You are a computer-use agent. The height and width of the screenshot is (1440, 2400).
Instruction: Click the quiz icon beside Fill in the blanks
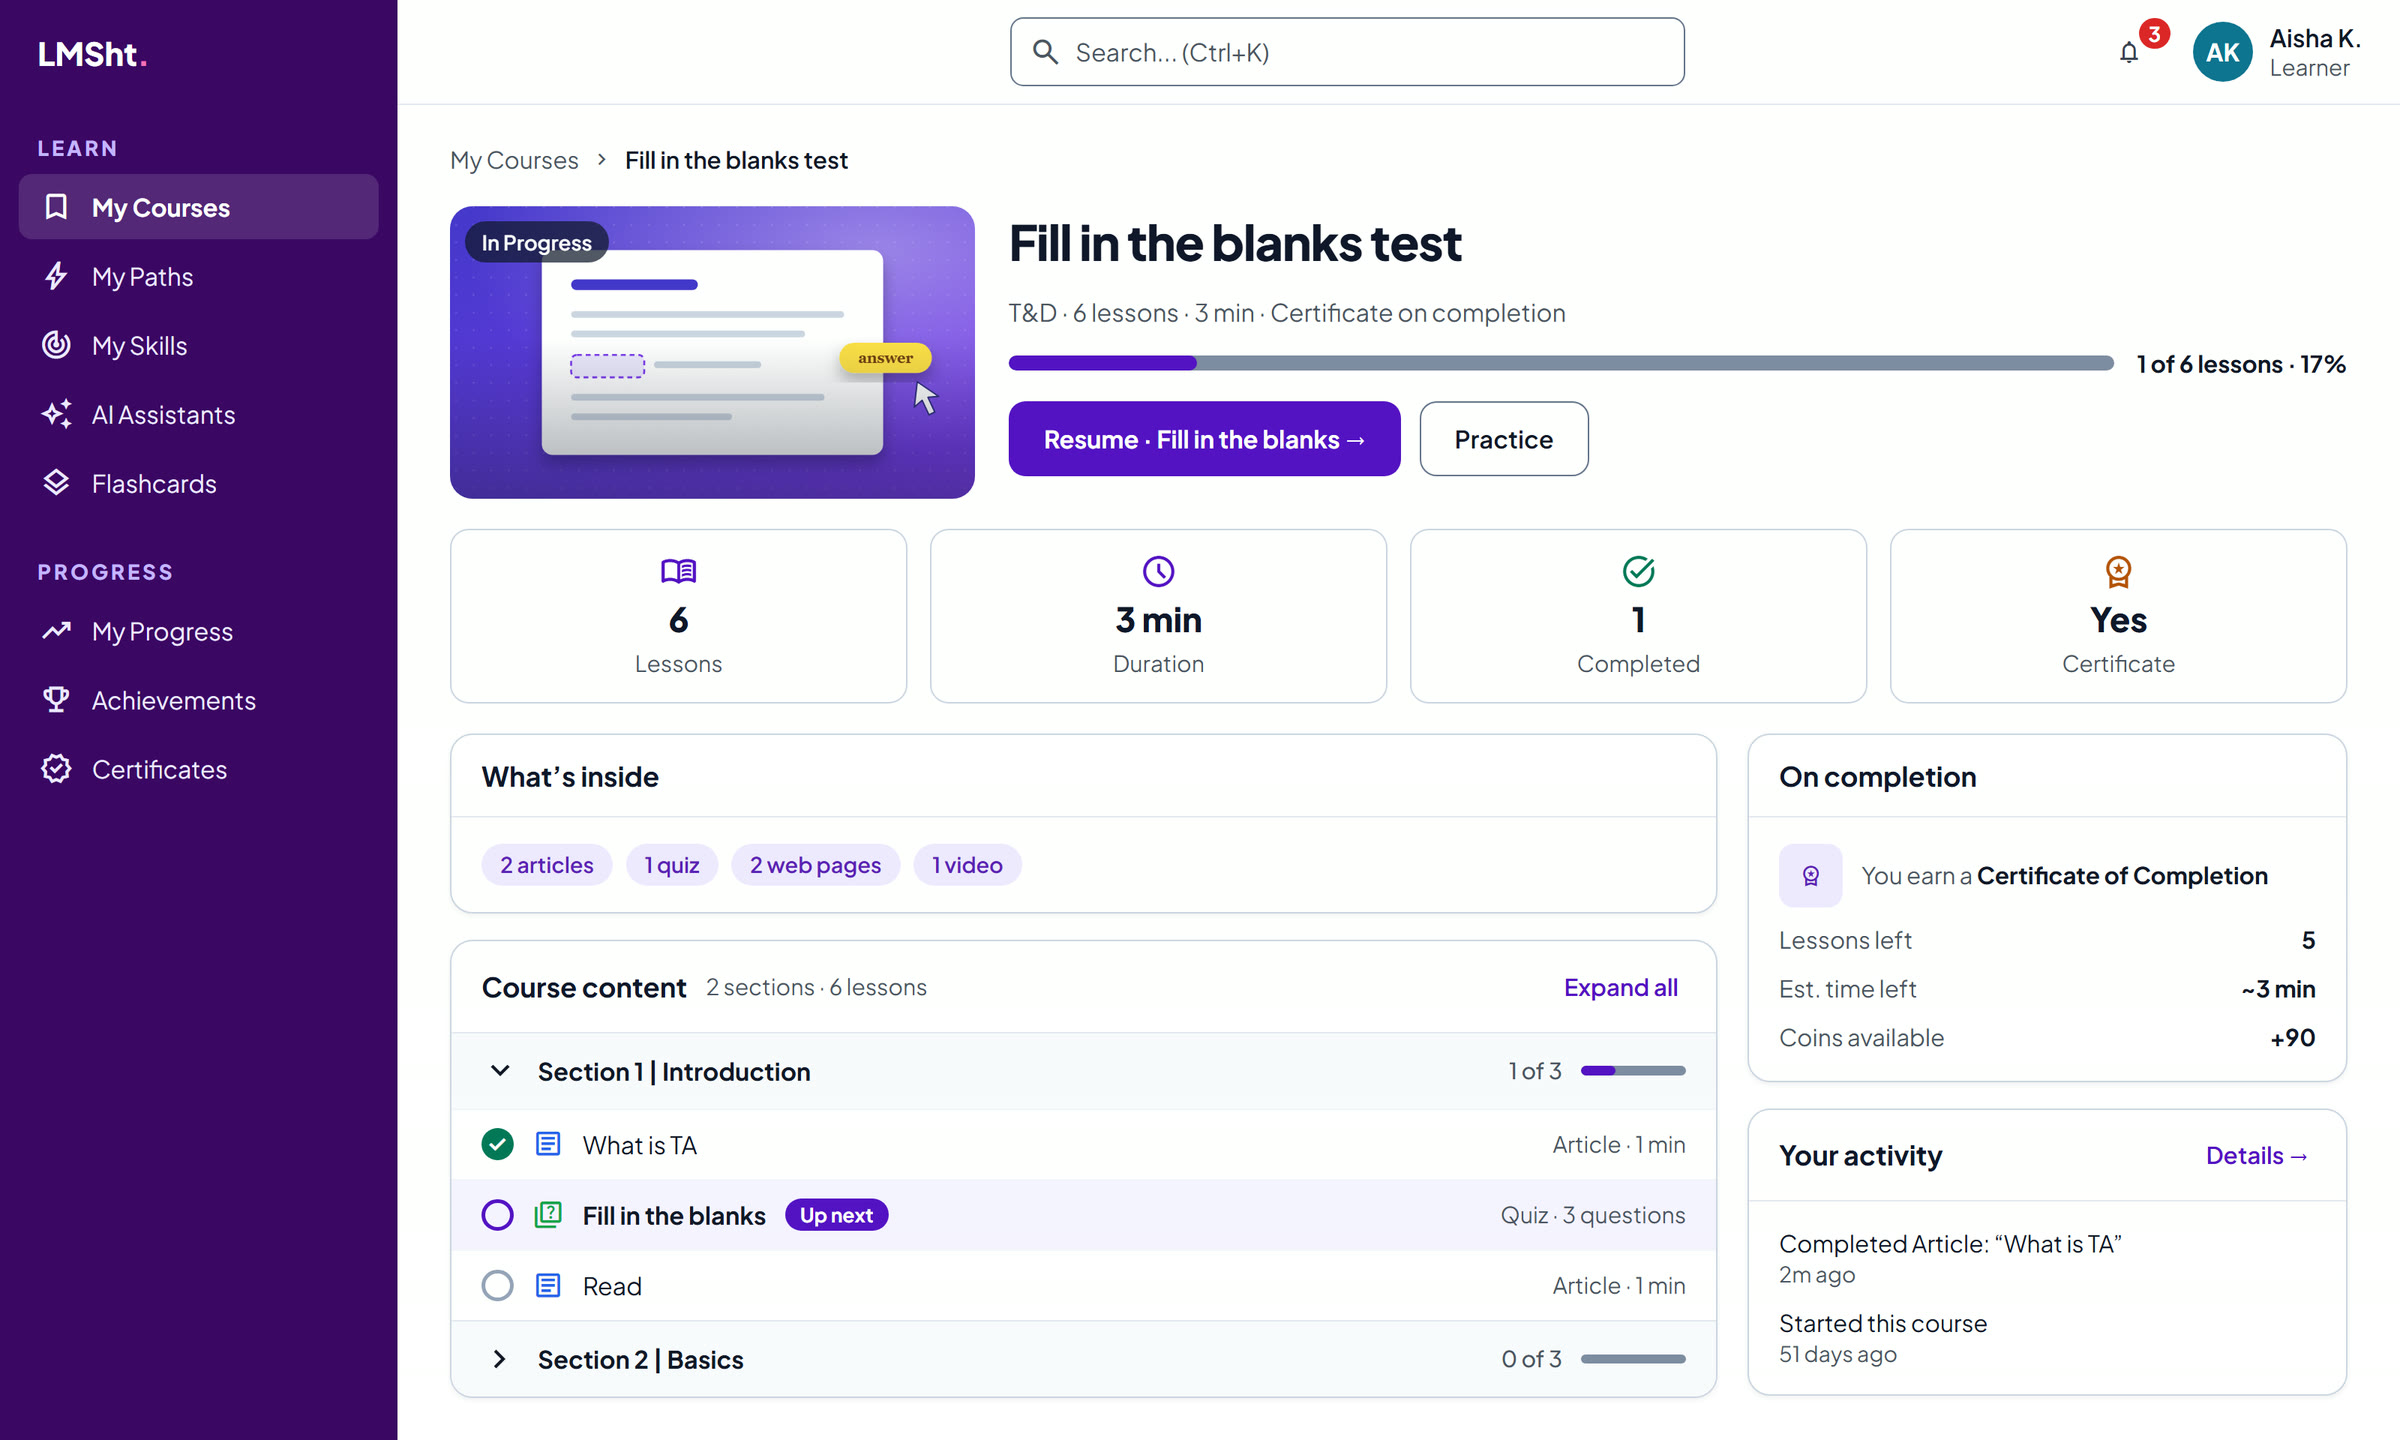pyautogui.click(x=548, y=1214)
